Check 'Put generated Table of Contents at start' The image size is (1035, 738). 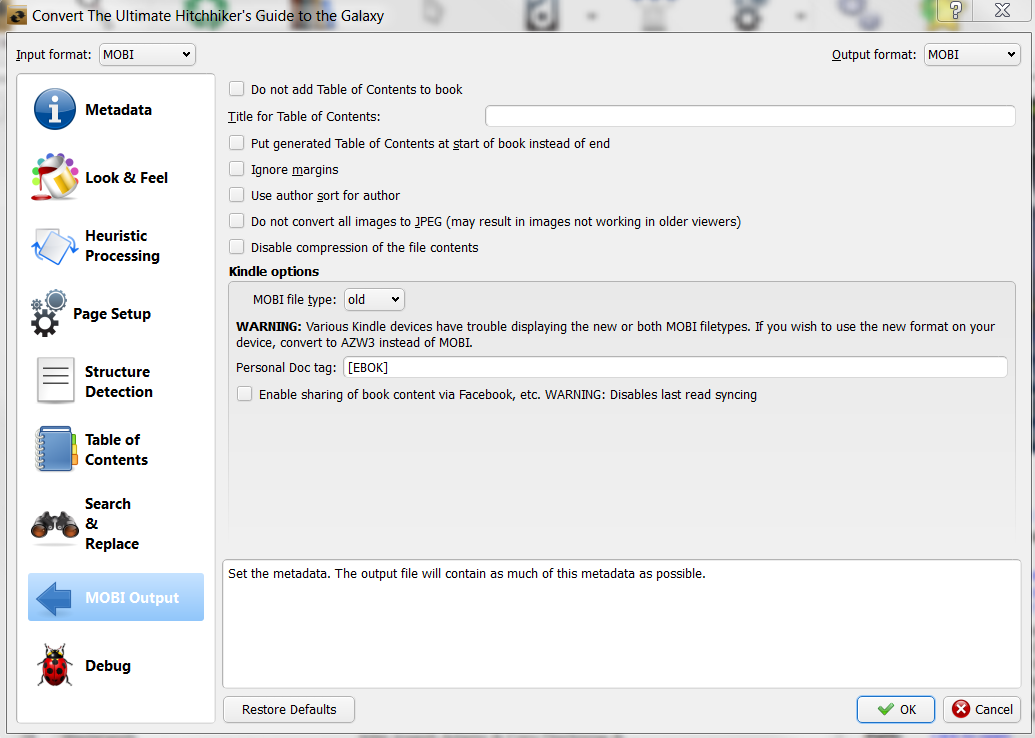click(236, 143)
